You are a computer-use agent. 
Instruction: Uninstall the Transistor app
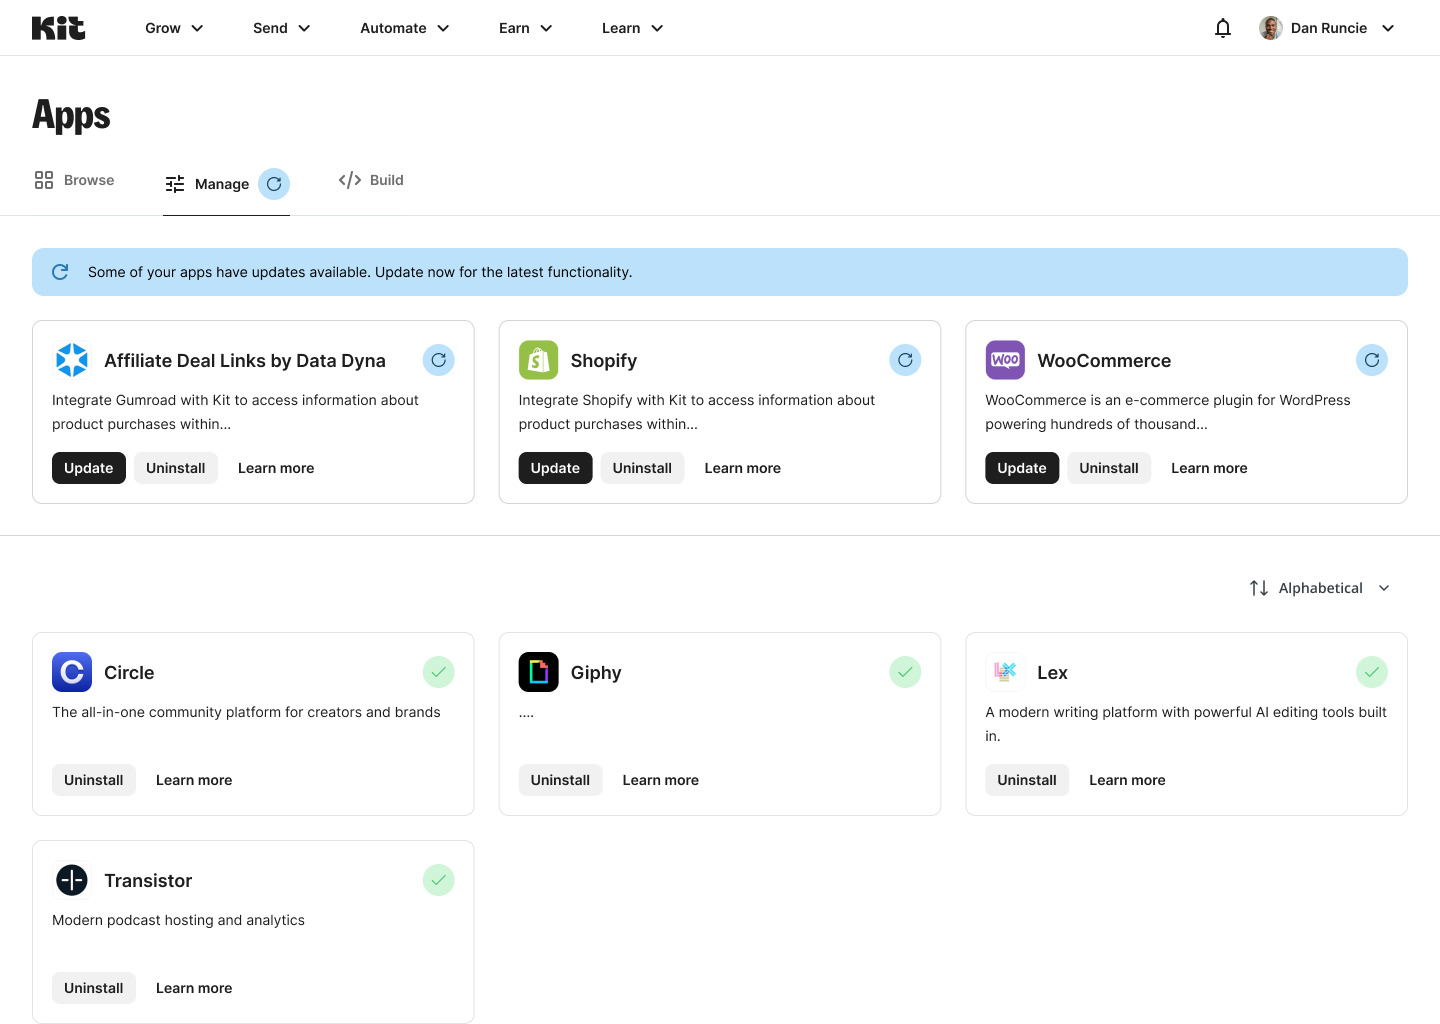[94, 988]
